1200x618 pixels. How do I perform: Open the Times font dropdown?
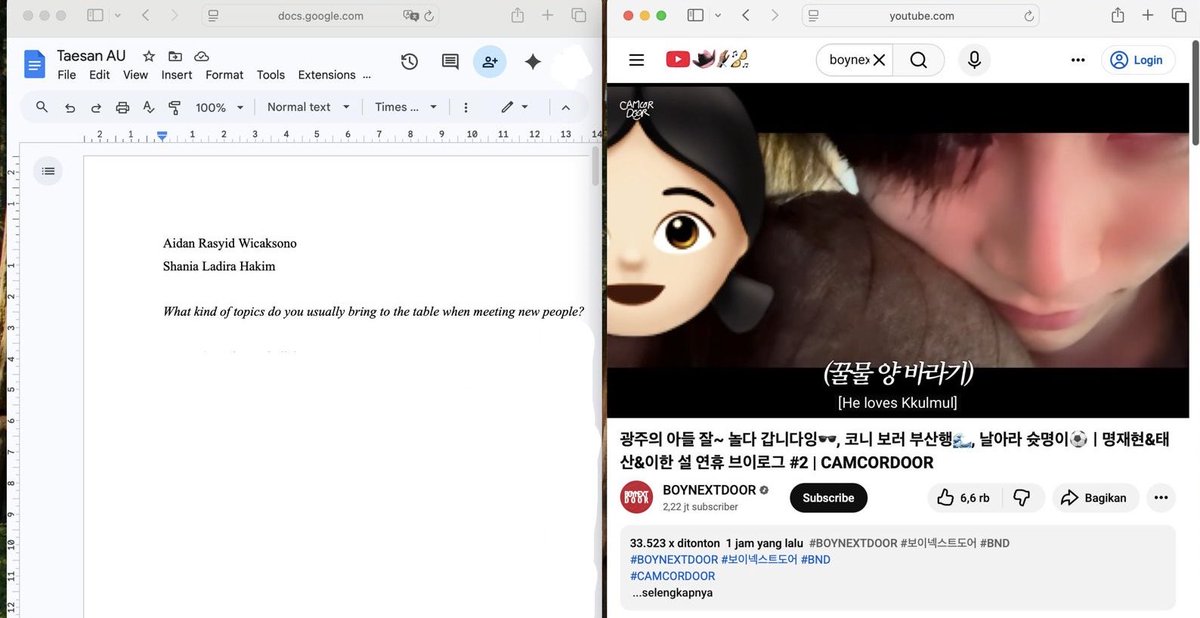tap(406, 107)
